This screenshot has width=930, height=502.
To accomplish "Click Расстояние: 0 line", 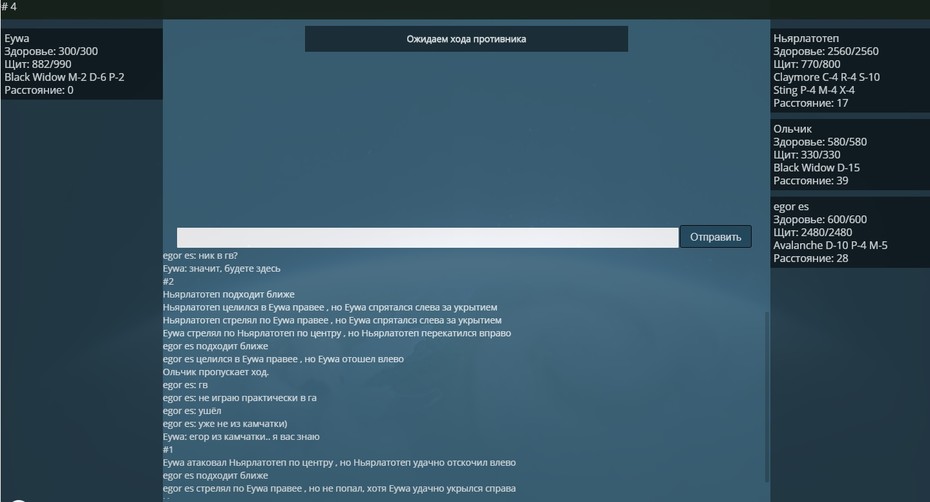I will pyautogui.click(x=39, y=90).
